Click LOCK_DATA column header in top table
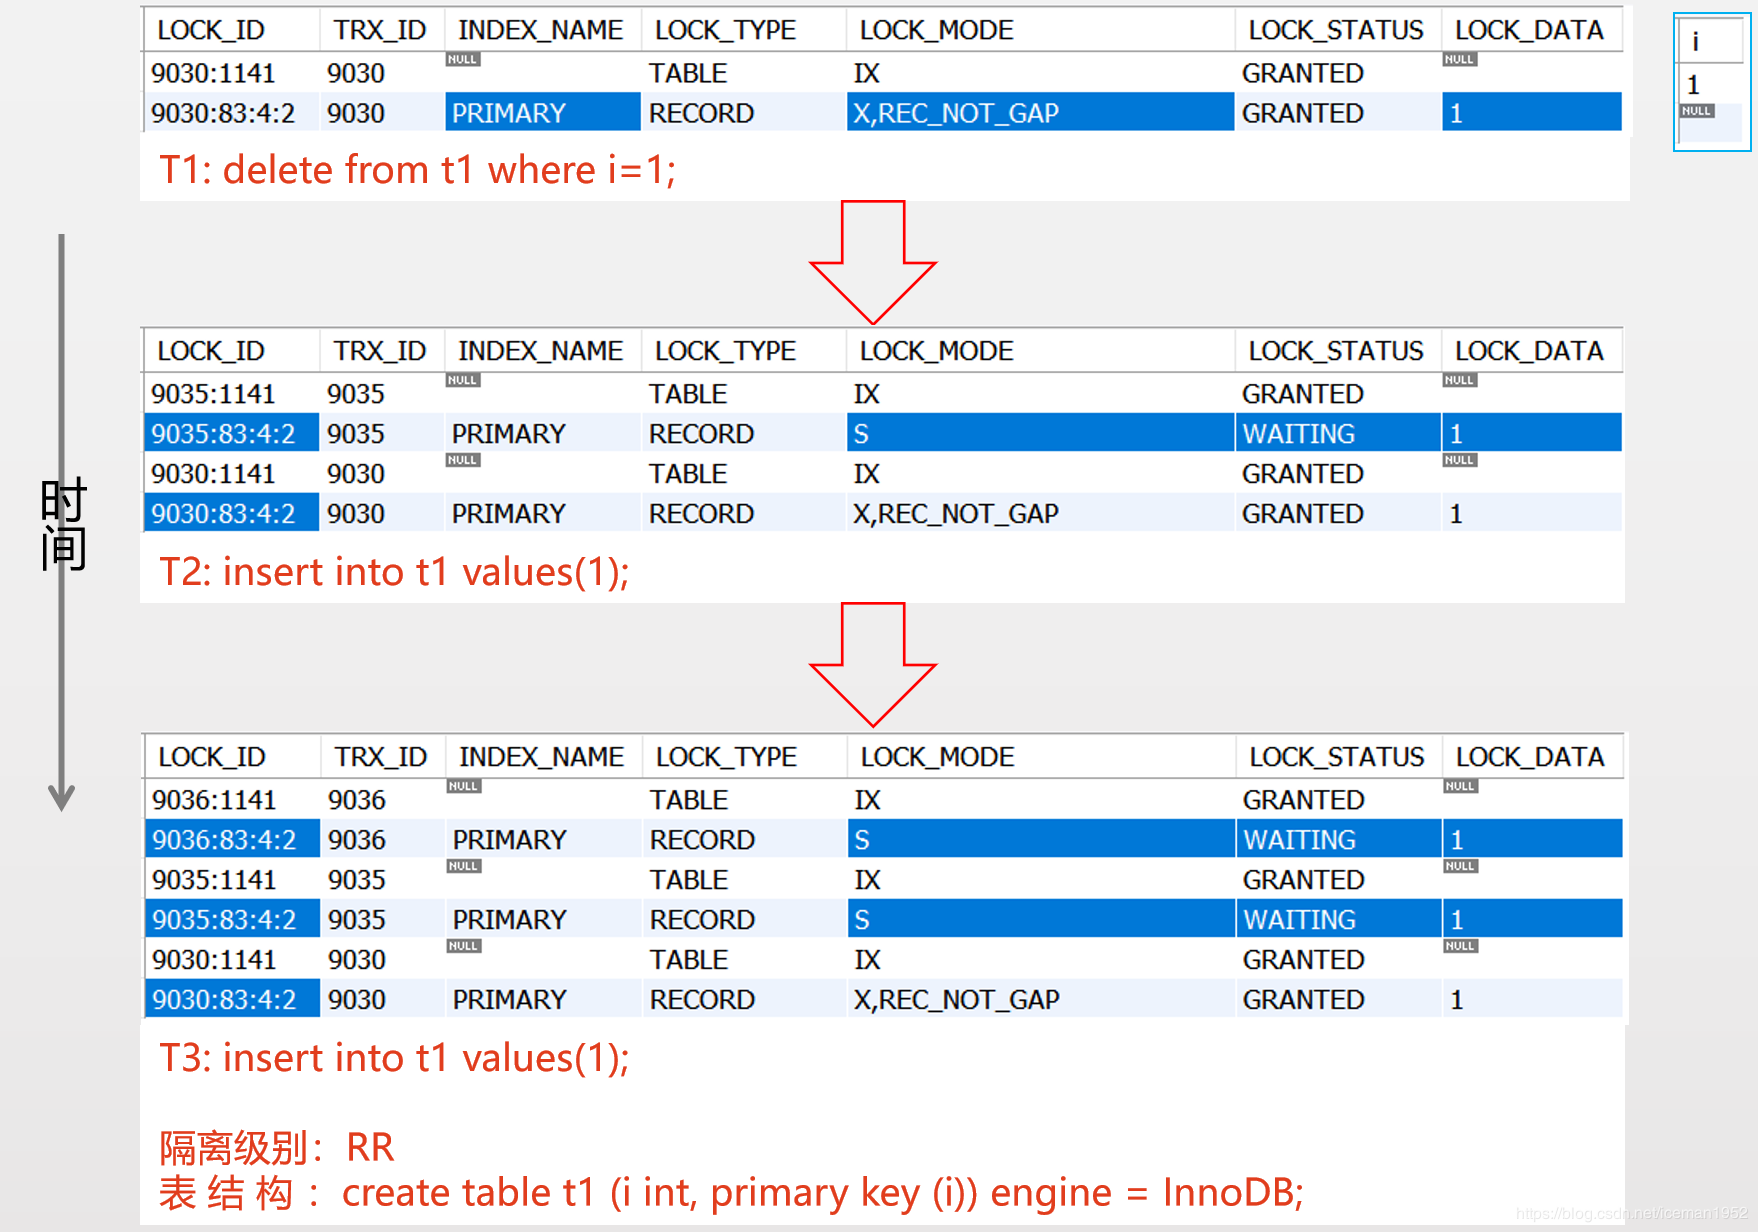This screenshot has width=1758, height=1232. tap(1531, 30)
